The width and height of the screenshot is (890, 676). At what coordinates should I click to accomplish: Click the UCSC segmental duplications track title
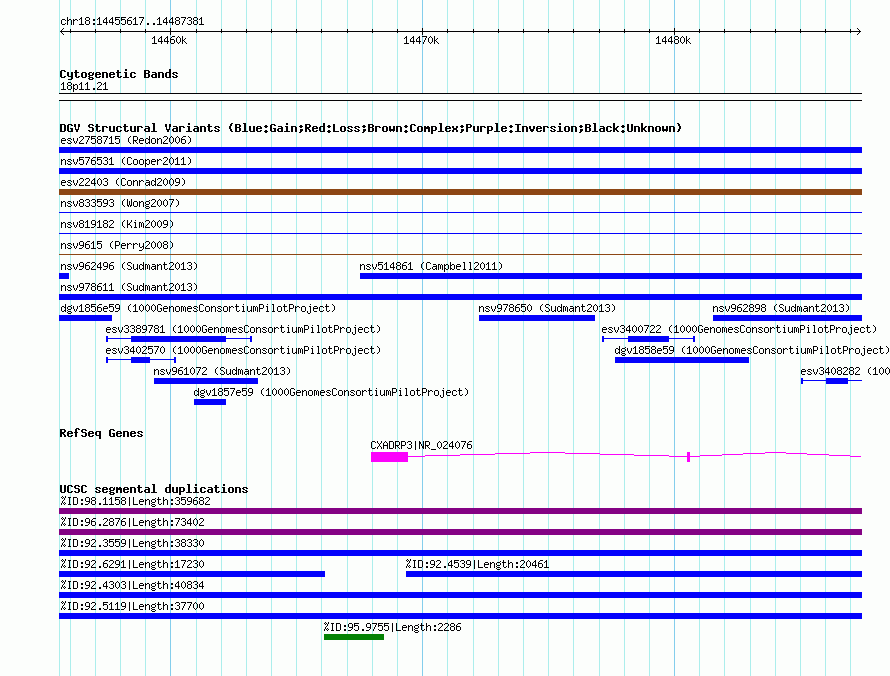154,489
